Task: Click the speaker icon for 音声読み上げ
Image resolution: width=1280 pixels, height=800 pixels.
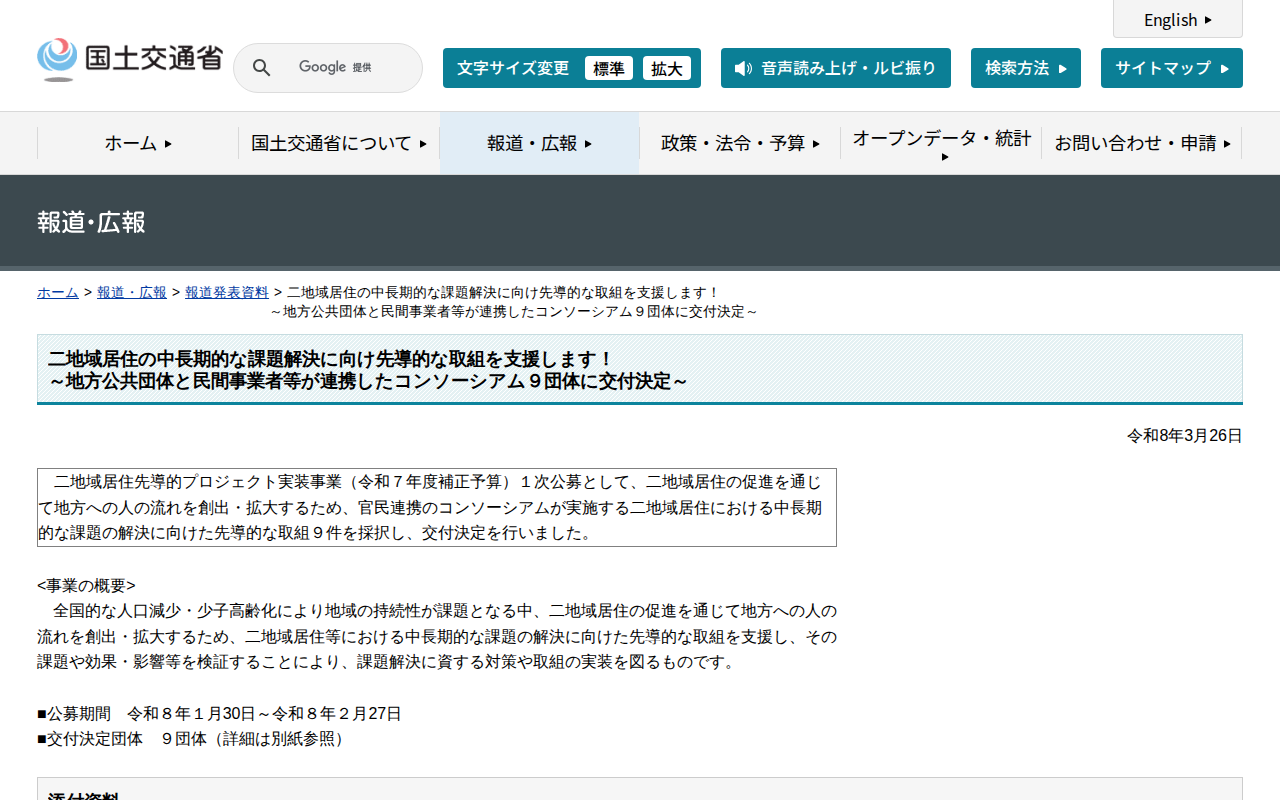Action: pyautogui.click(x=743, y=68)
